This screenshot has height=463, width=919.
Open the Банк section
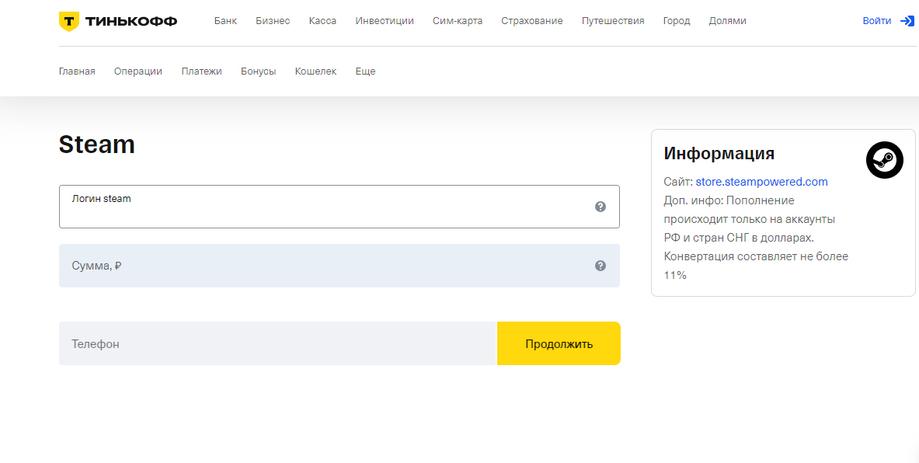tap(226, 21)
